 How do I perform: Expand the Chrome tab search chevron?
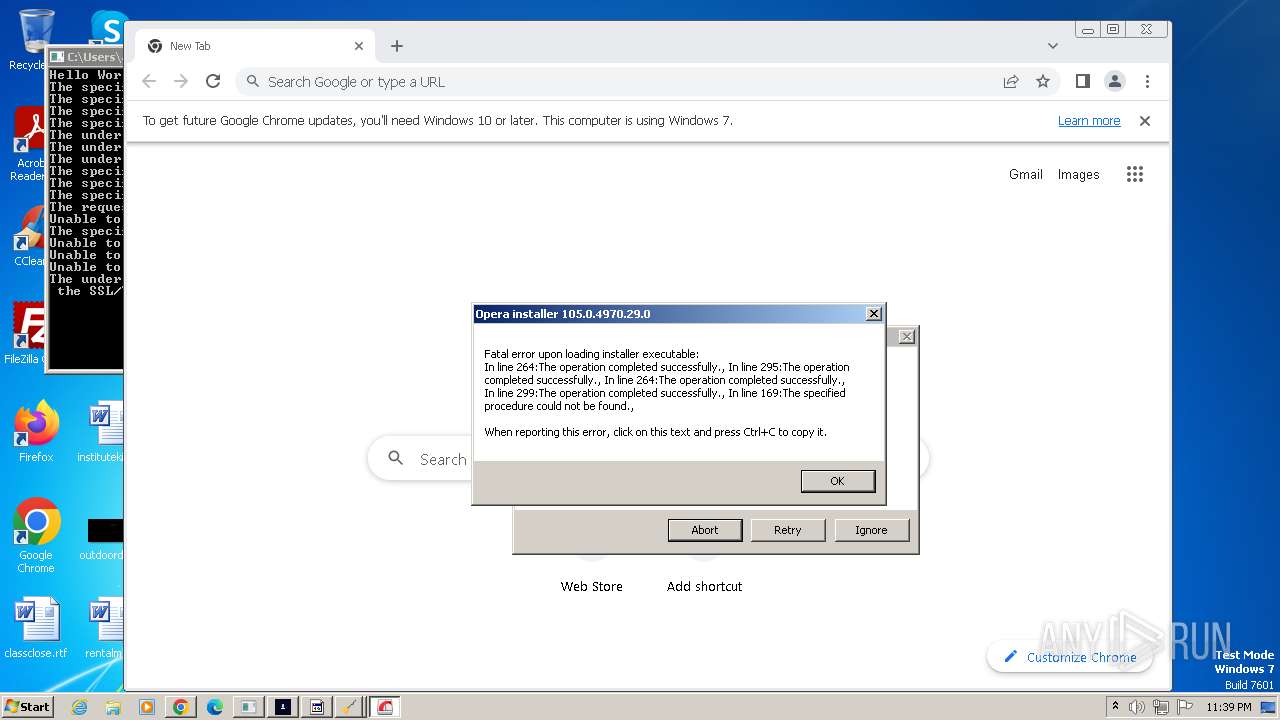pos(1052,46)
